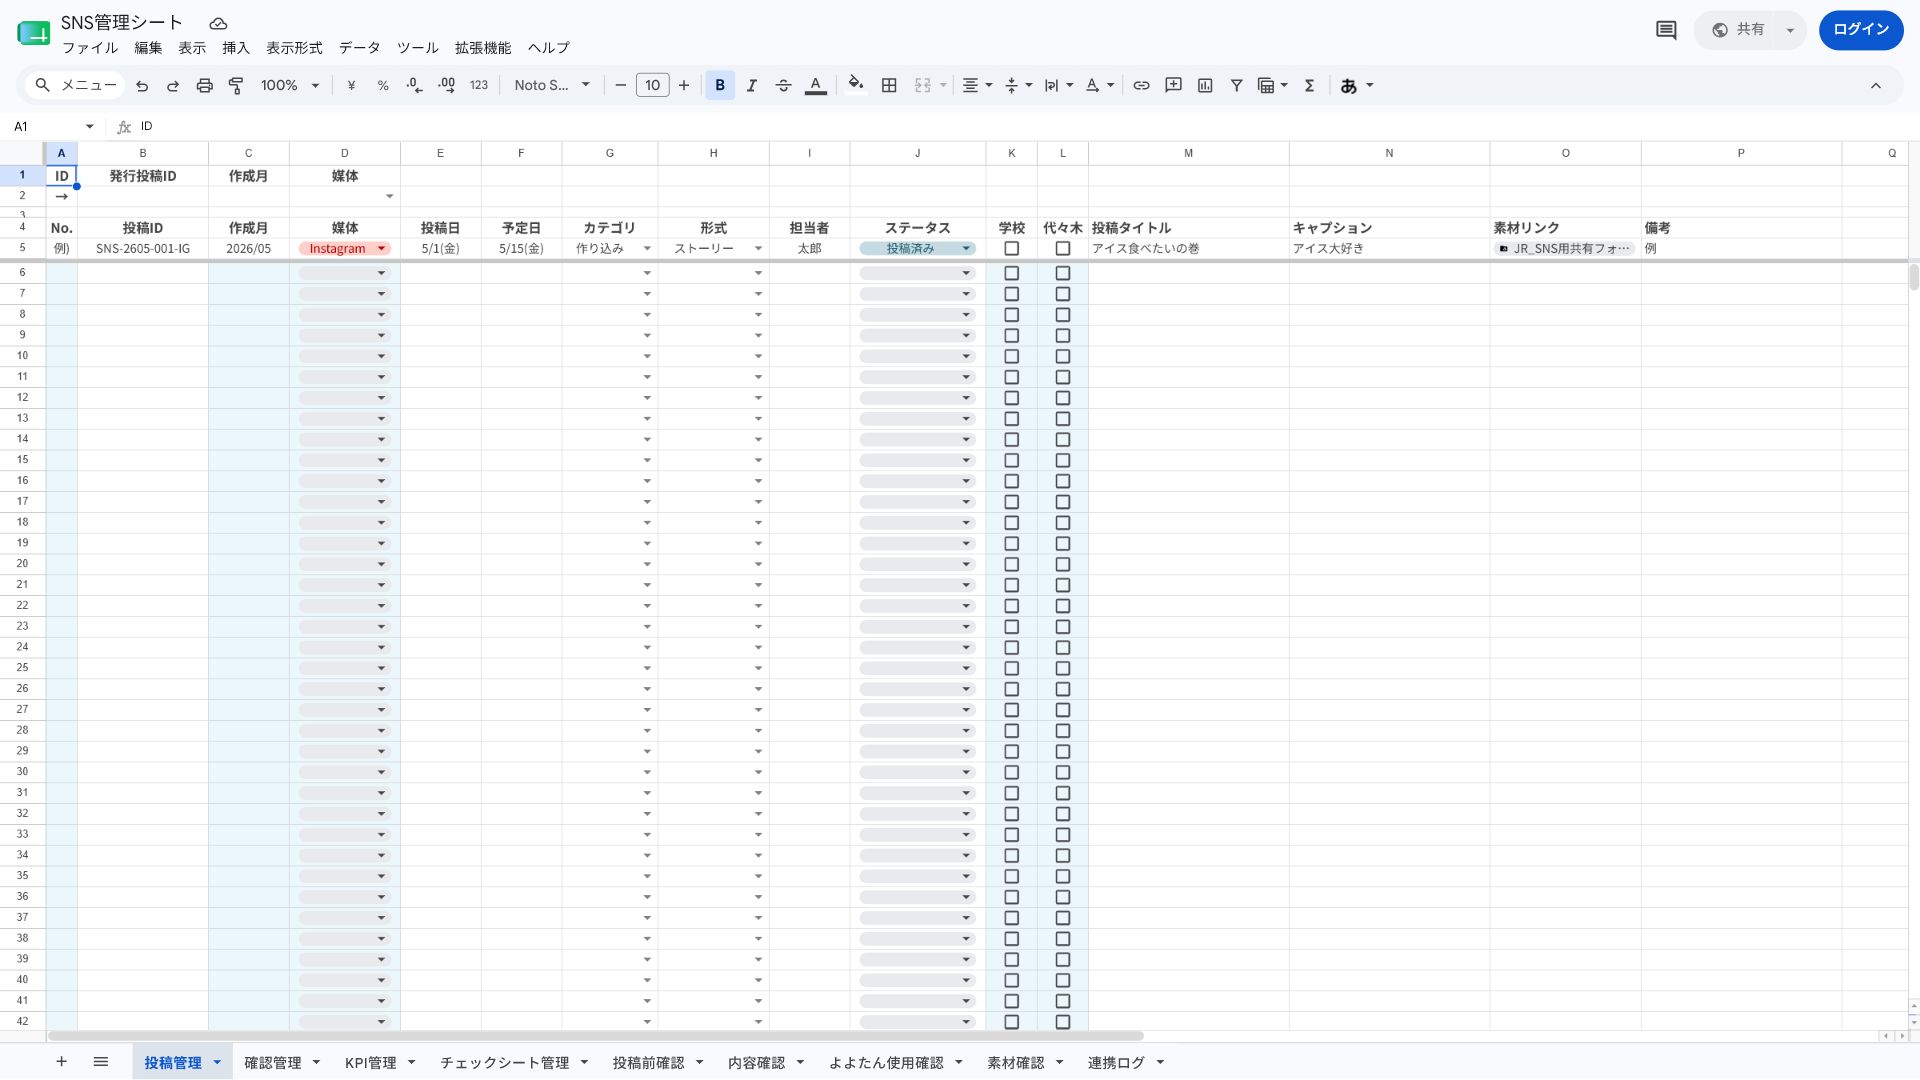Activate the paint format roller icon

click(236, 86)
